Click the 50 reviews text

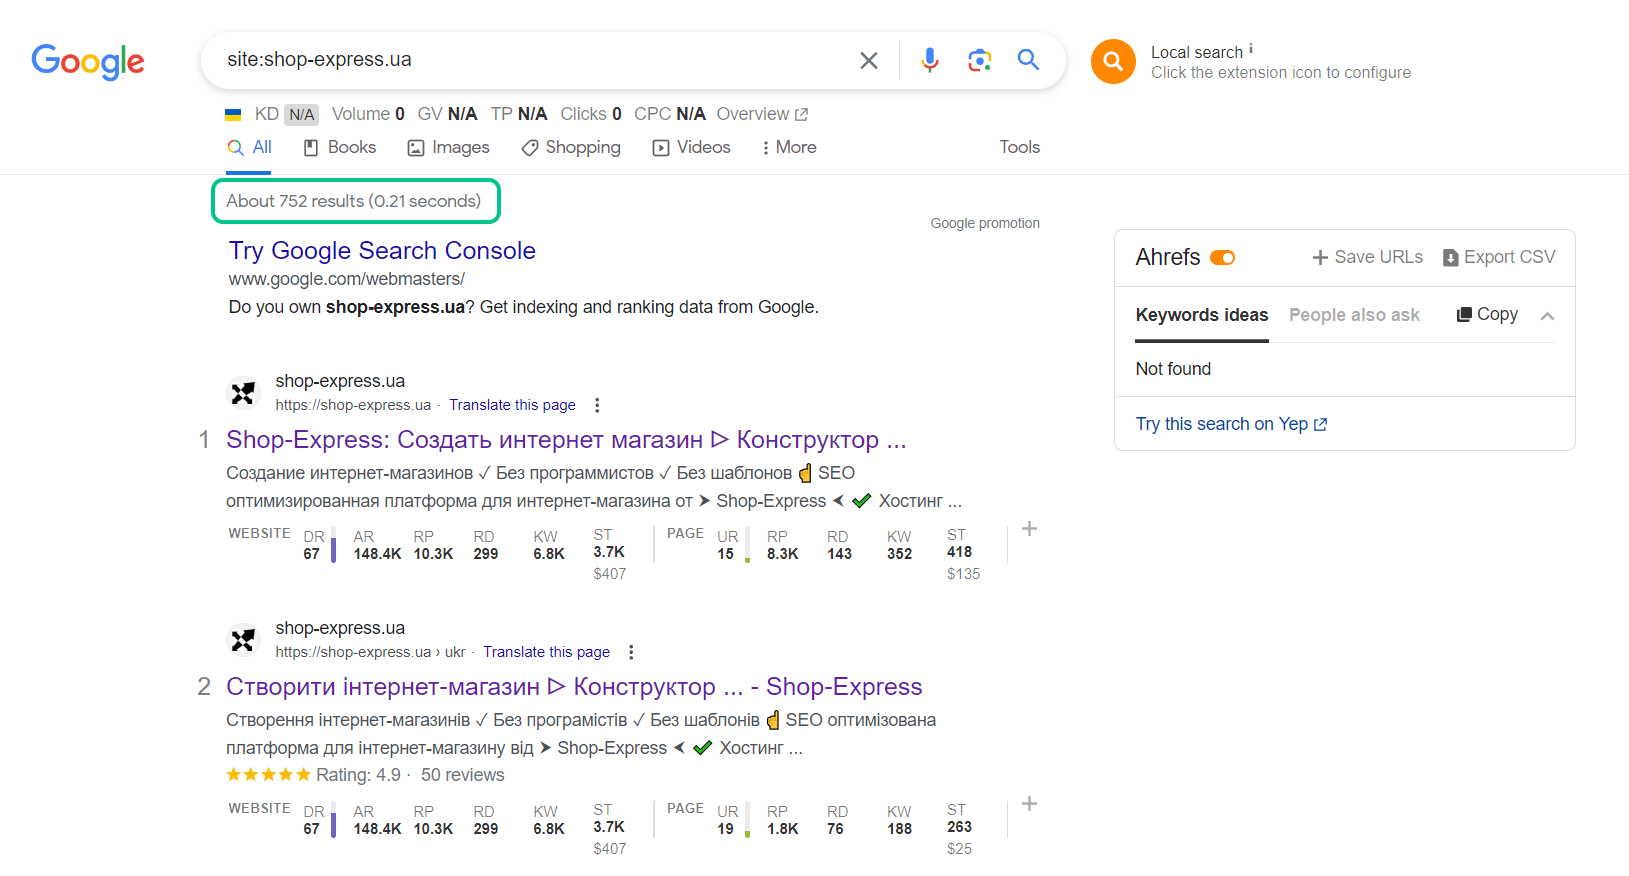[x=463, y=775]
